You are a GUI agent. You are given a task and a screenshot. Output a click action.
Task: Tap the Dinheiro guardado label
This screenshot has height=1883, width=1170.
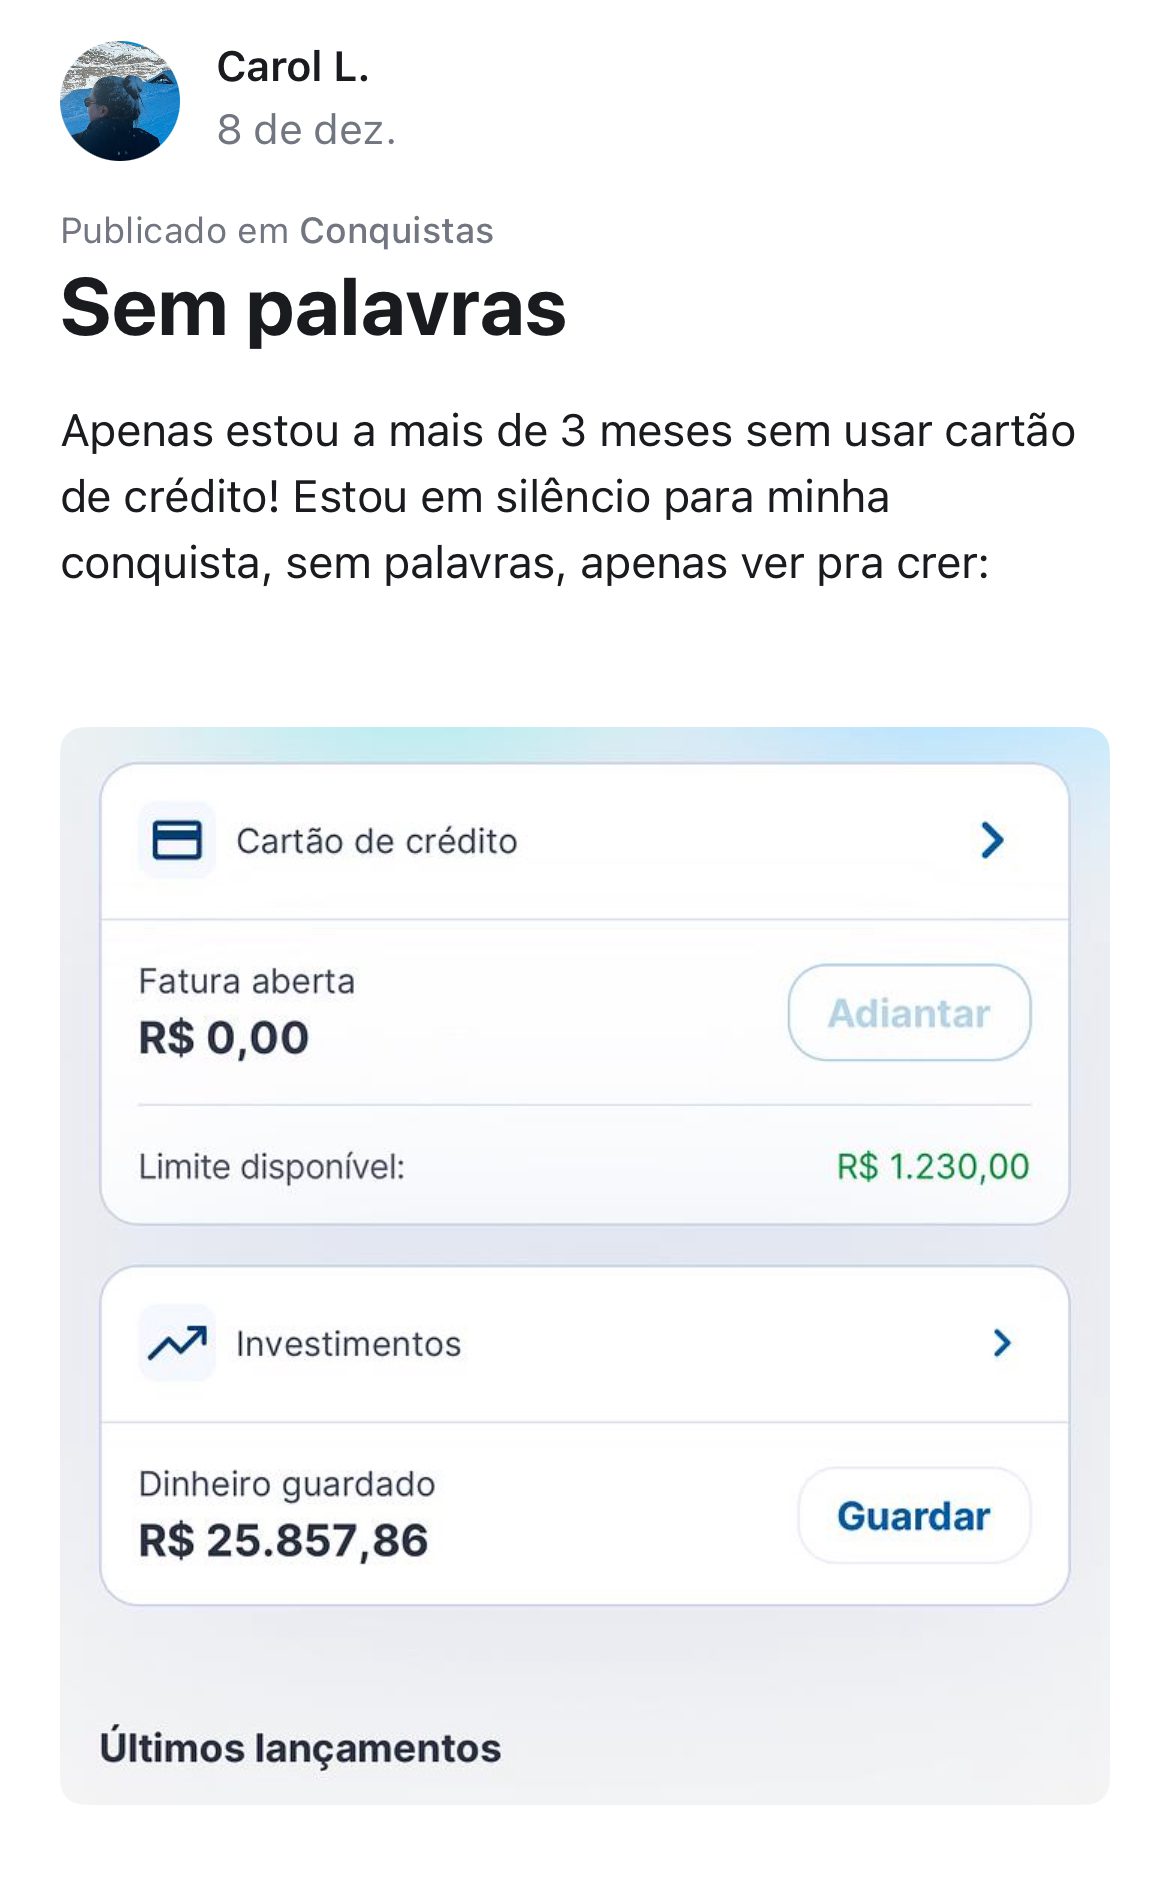coord(287,1484)
